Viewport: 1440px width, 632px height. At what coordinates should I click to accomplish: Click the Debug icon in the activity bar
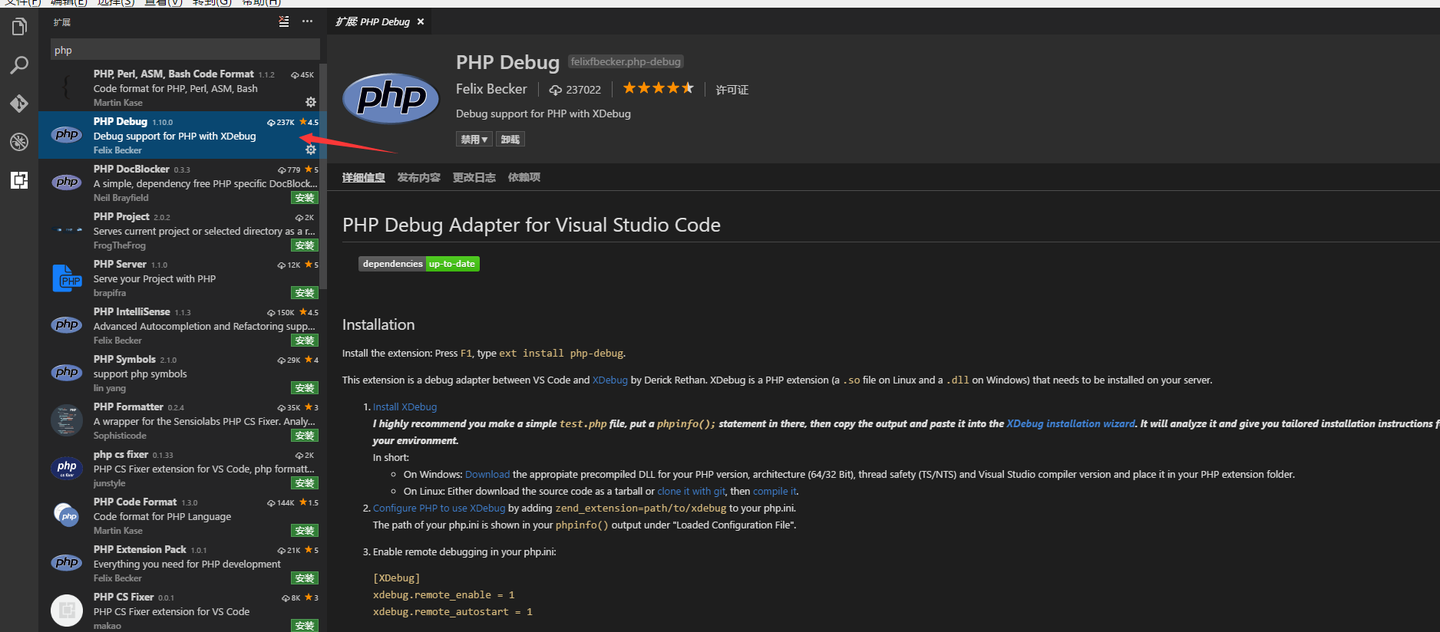click(18, 142)
